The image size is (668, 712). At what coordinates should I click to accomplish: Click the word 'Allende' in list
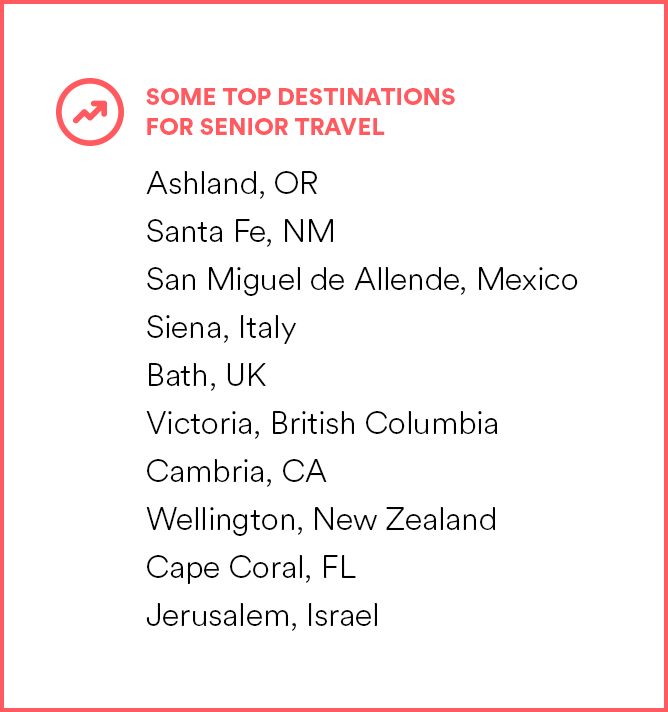(x=410, y=279)
